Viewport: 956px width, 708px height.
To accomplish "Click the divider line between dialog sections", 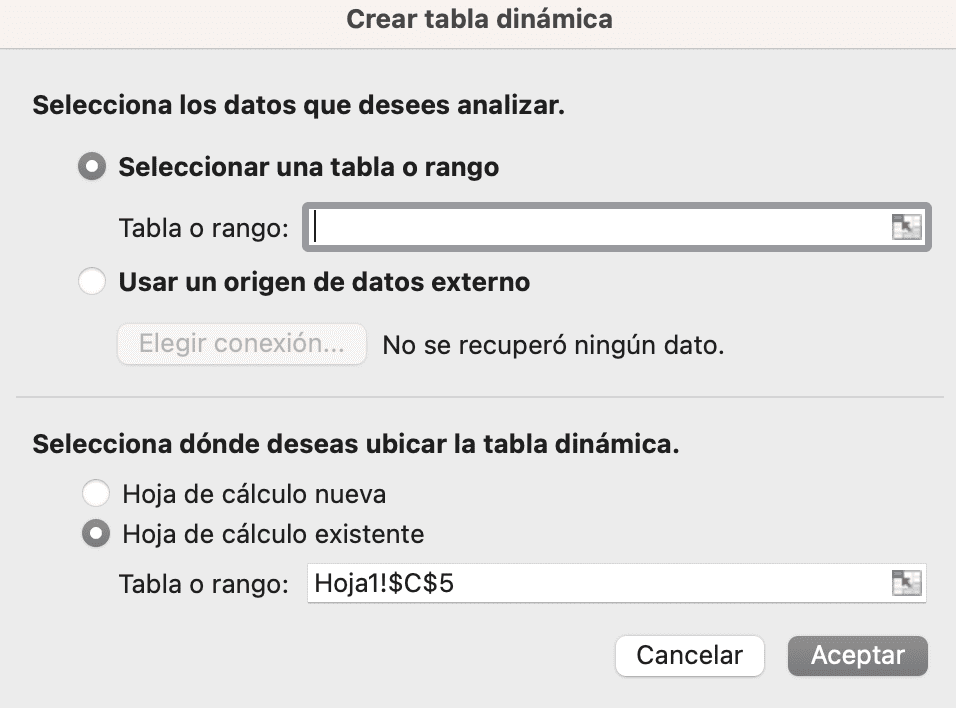I will [478, 394].
